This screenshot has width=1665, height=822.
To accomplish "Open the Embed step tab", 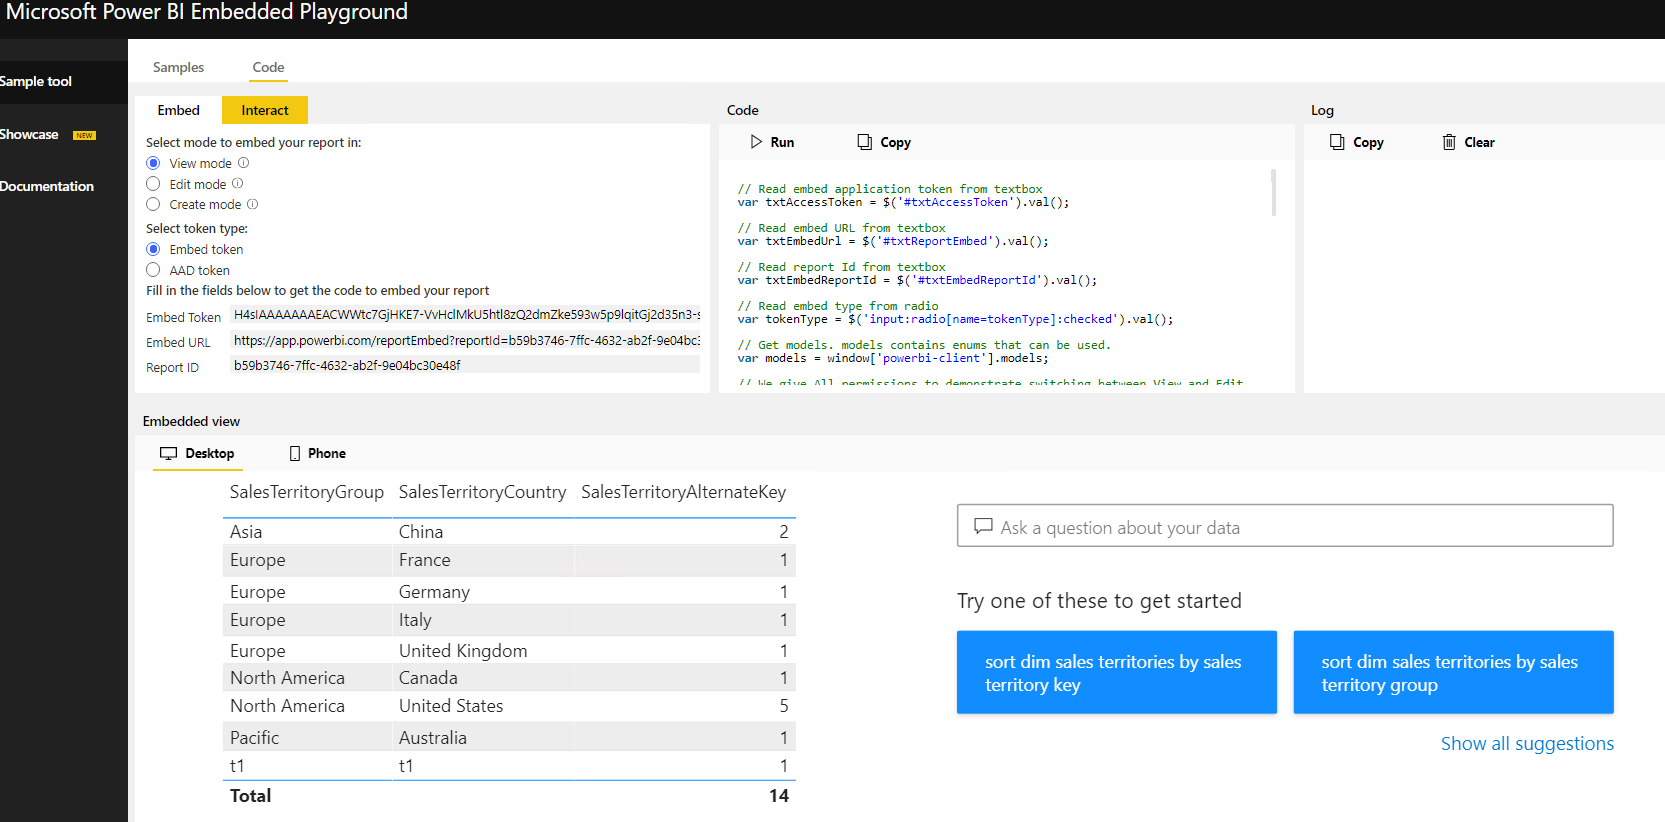I will click(179, 110).
